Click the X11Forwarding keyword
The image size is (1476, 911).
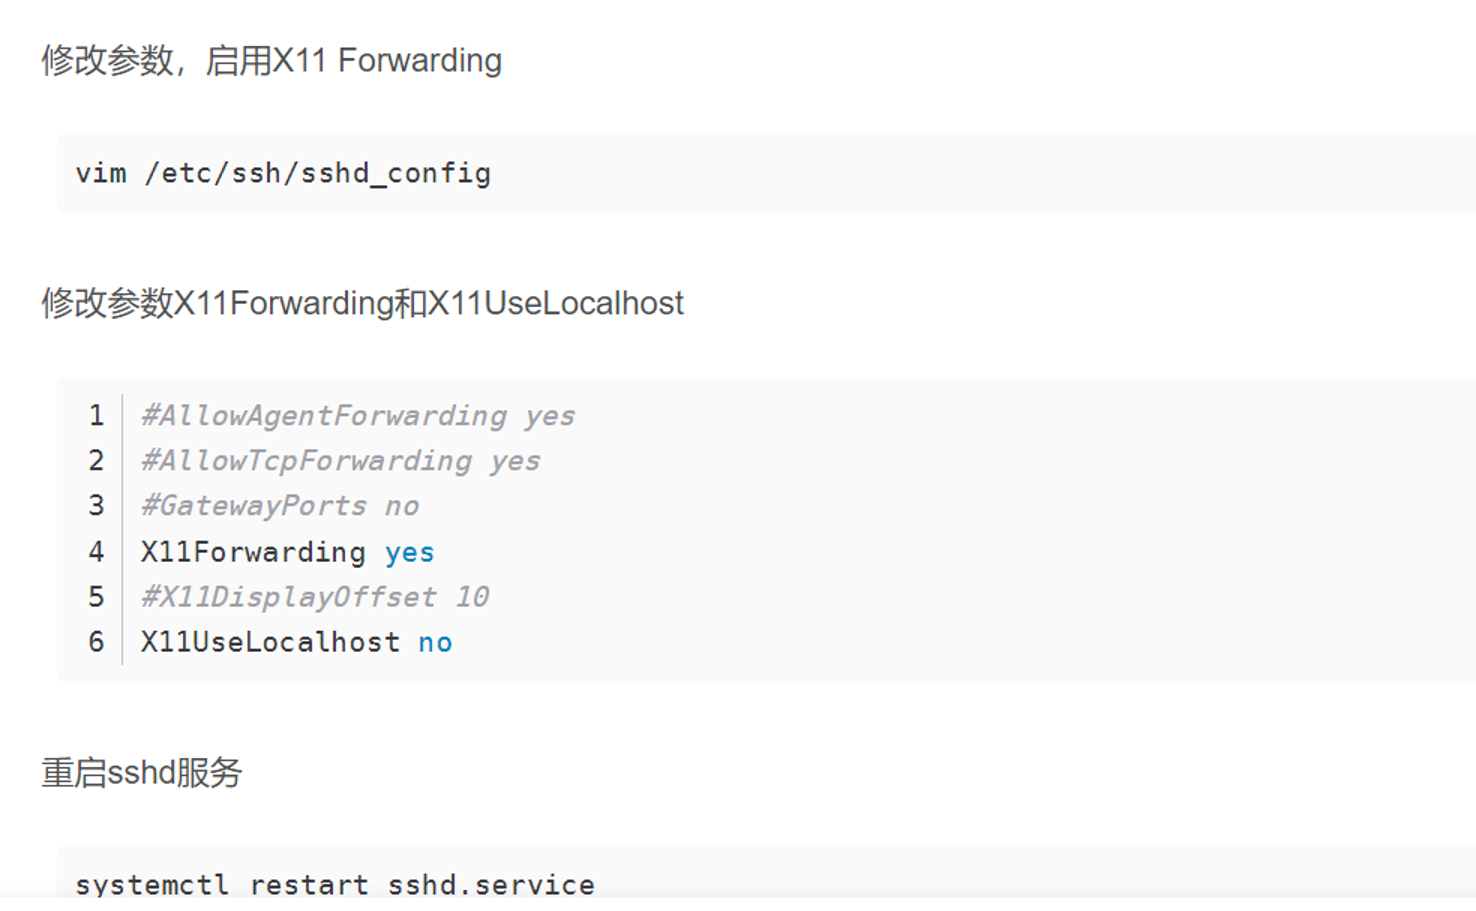point(253,552)
